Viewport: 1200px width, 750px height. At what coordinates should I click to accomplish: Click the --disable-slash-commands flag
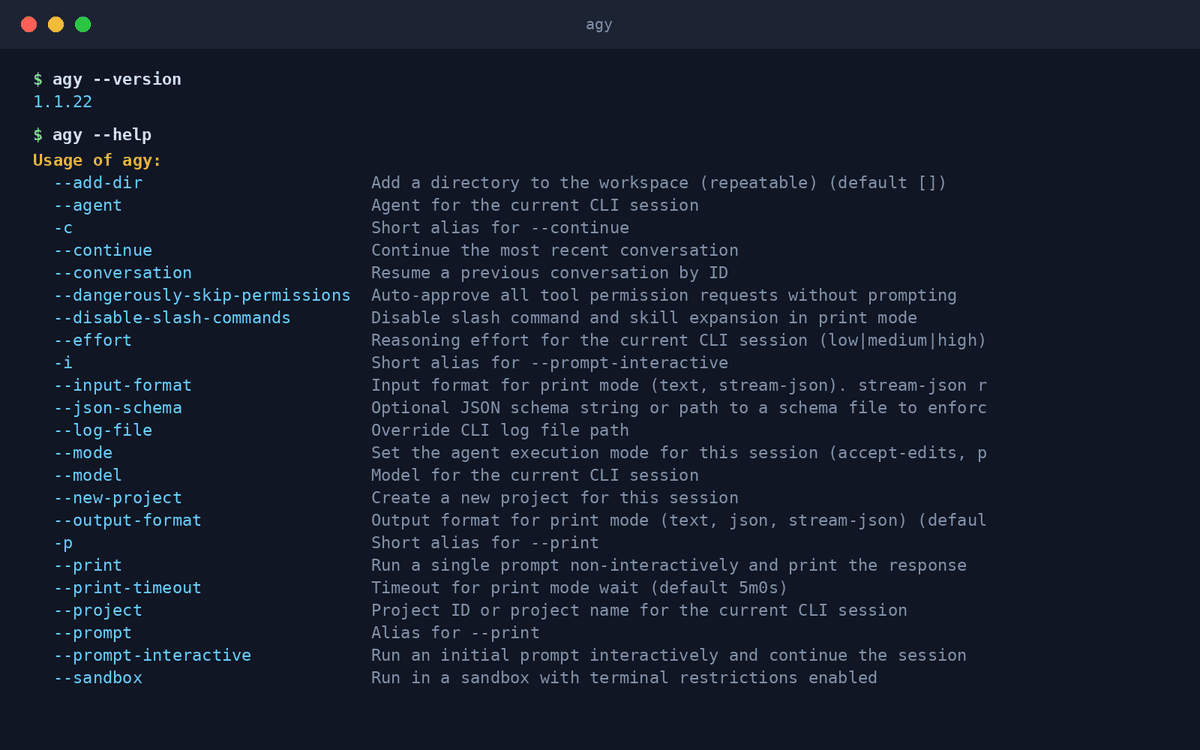click(172, 318)
